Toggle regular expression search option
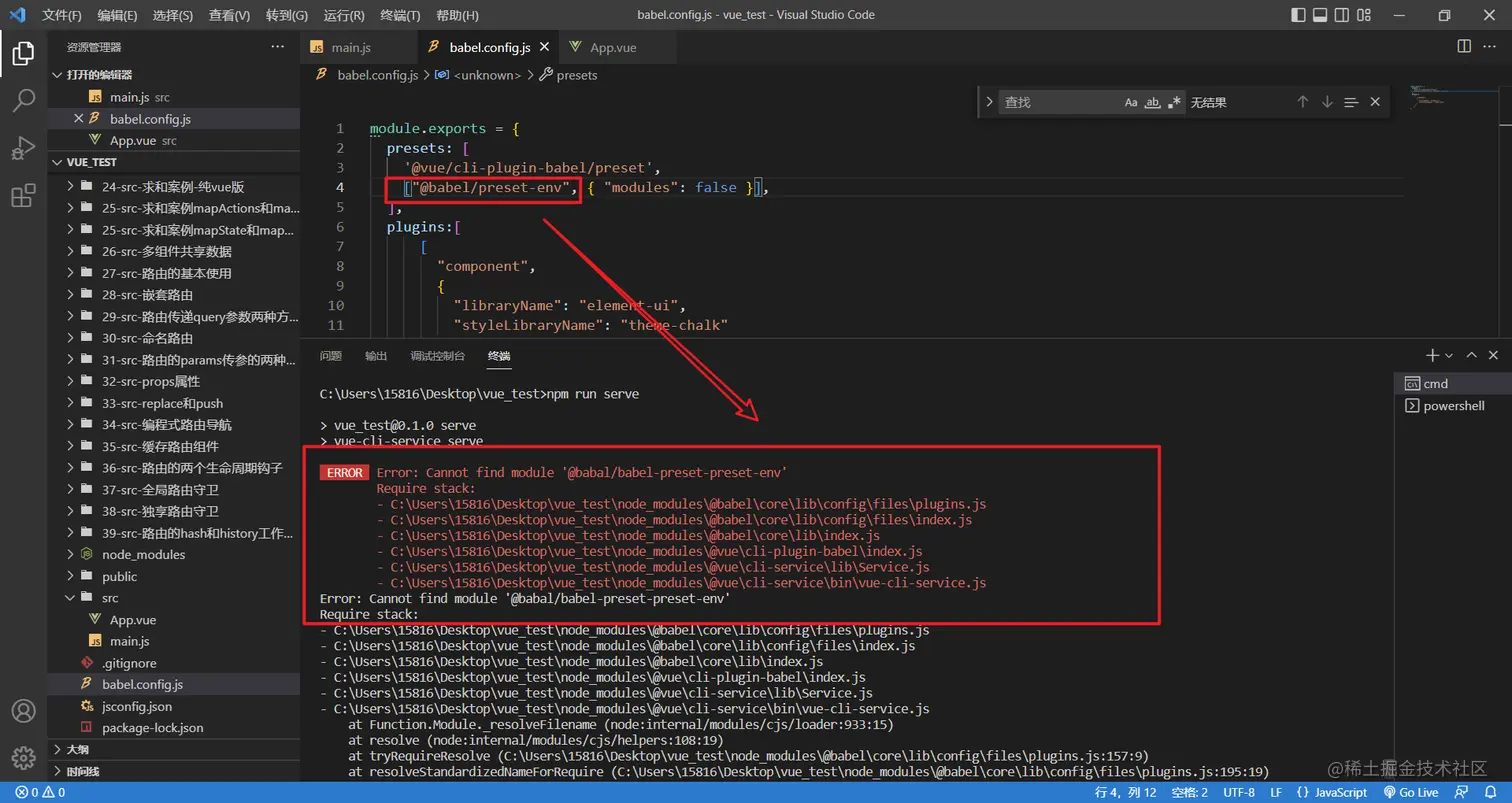Image resolution: width=1512 pixels, height=803 pixels. pos(1174,102)
